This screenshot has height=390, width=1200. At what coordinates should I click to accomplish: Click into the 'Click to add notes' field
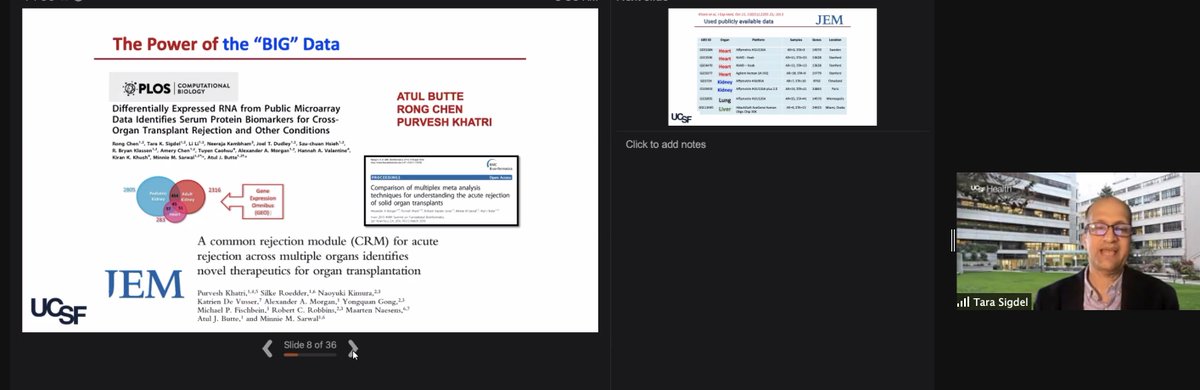665,145
